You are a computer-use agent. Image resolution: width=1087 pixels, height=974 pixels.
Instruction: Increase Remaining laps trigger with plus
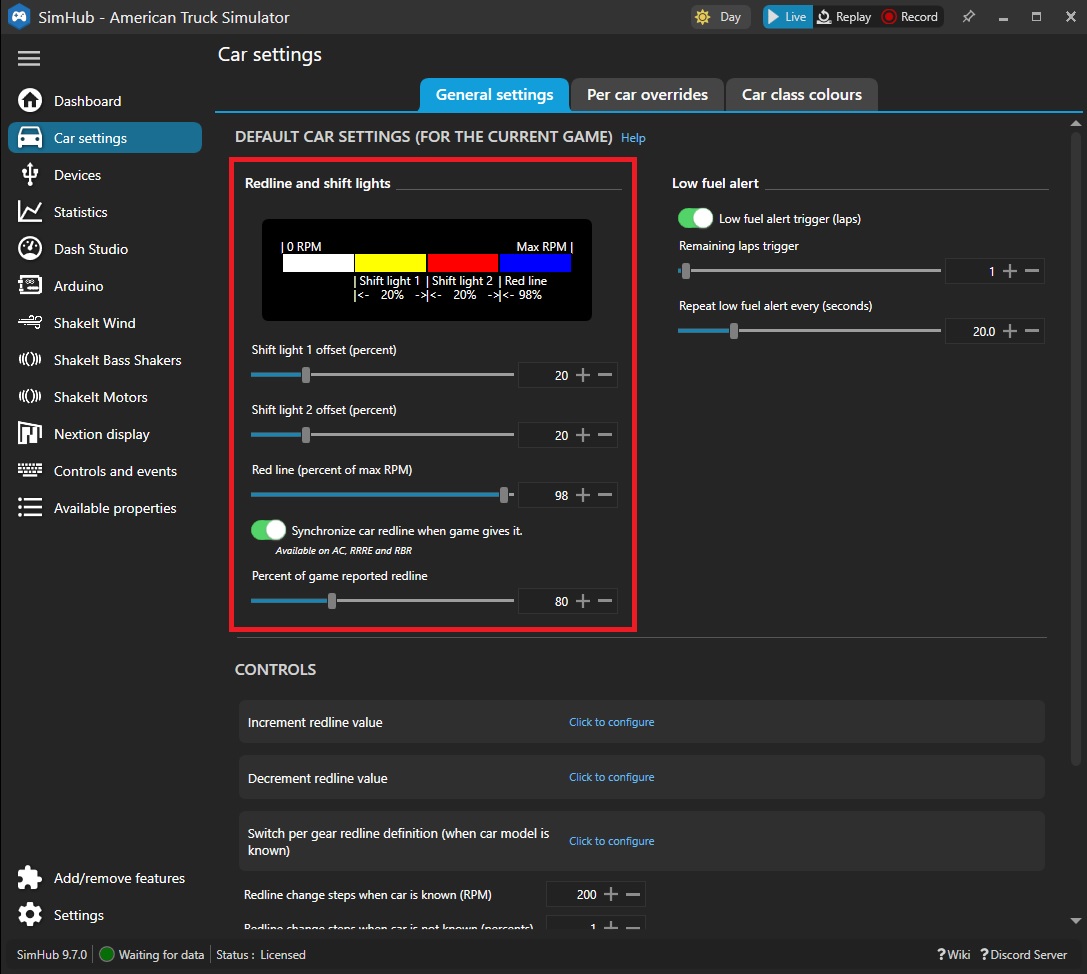[1010, 271]
